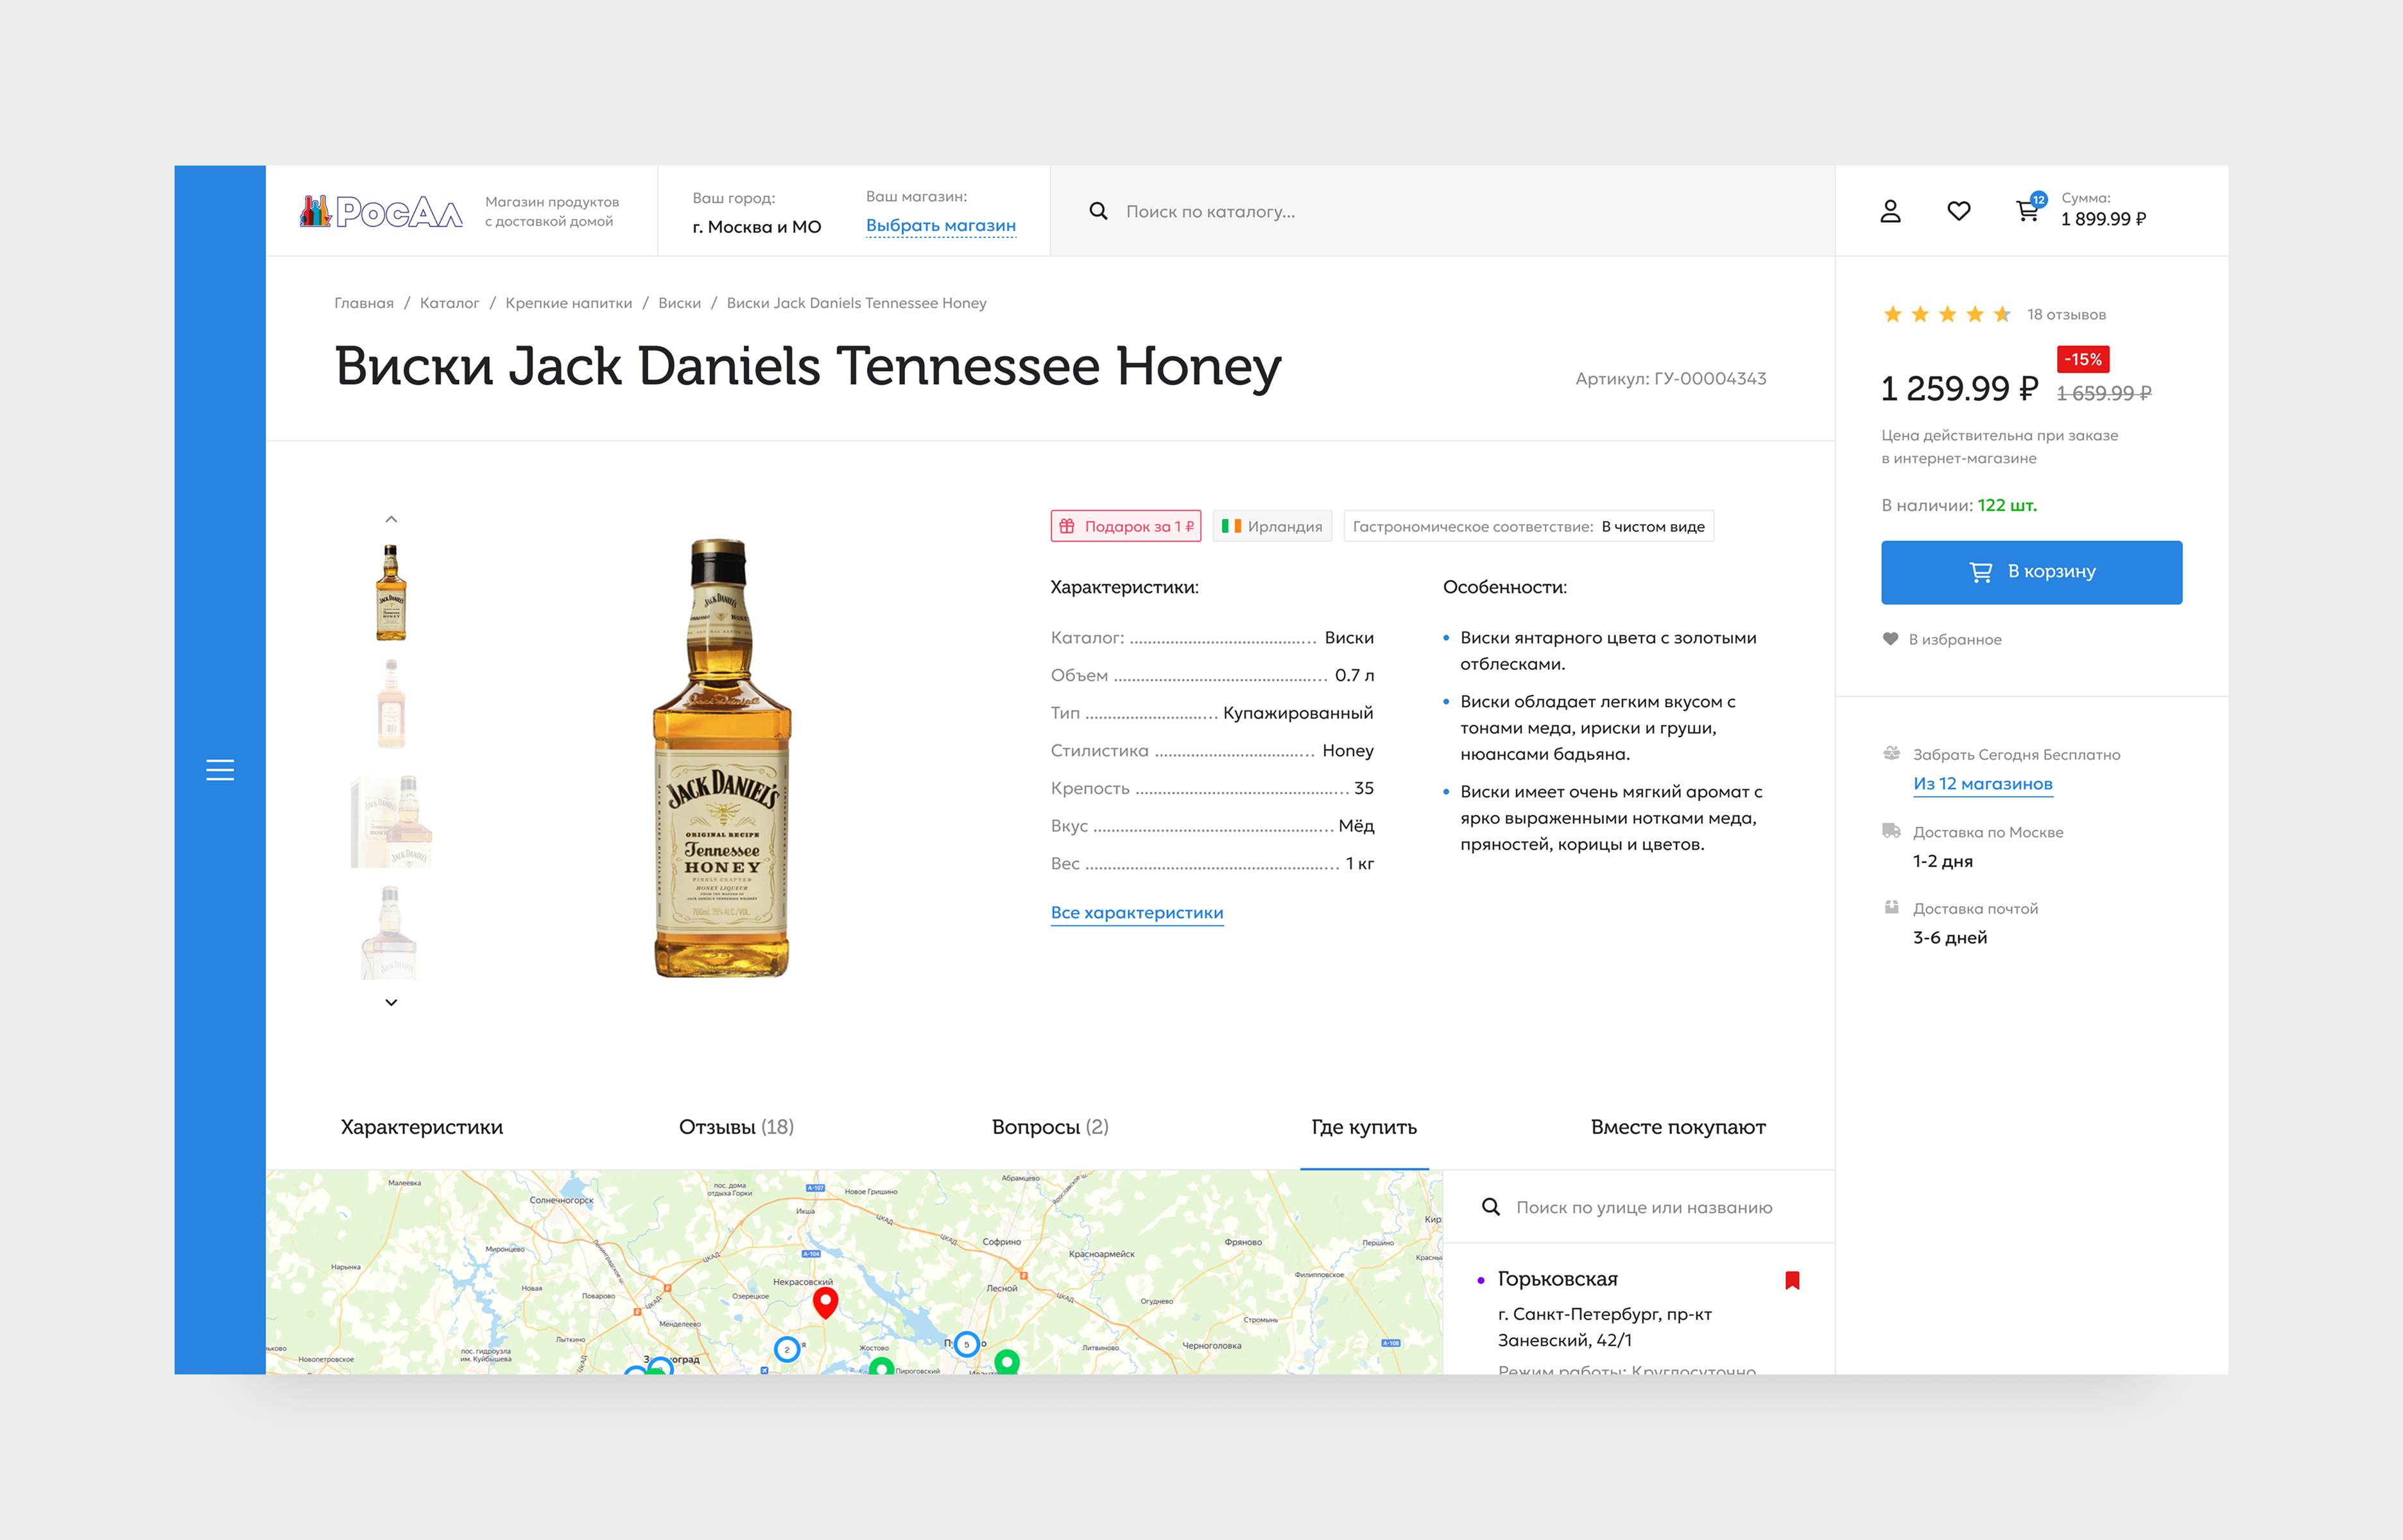This screenshot has width=2403, height=1540.
Task: Click the gift icon in Подарок badge
Action: click(x=1067, y=526)
